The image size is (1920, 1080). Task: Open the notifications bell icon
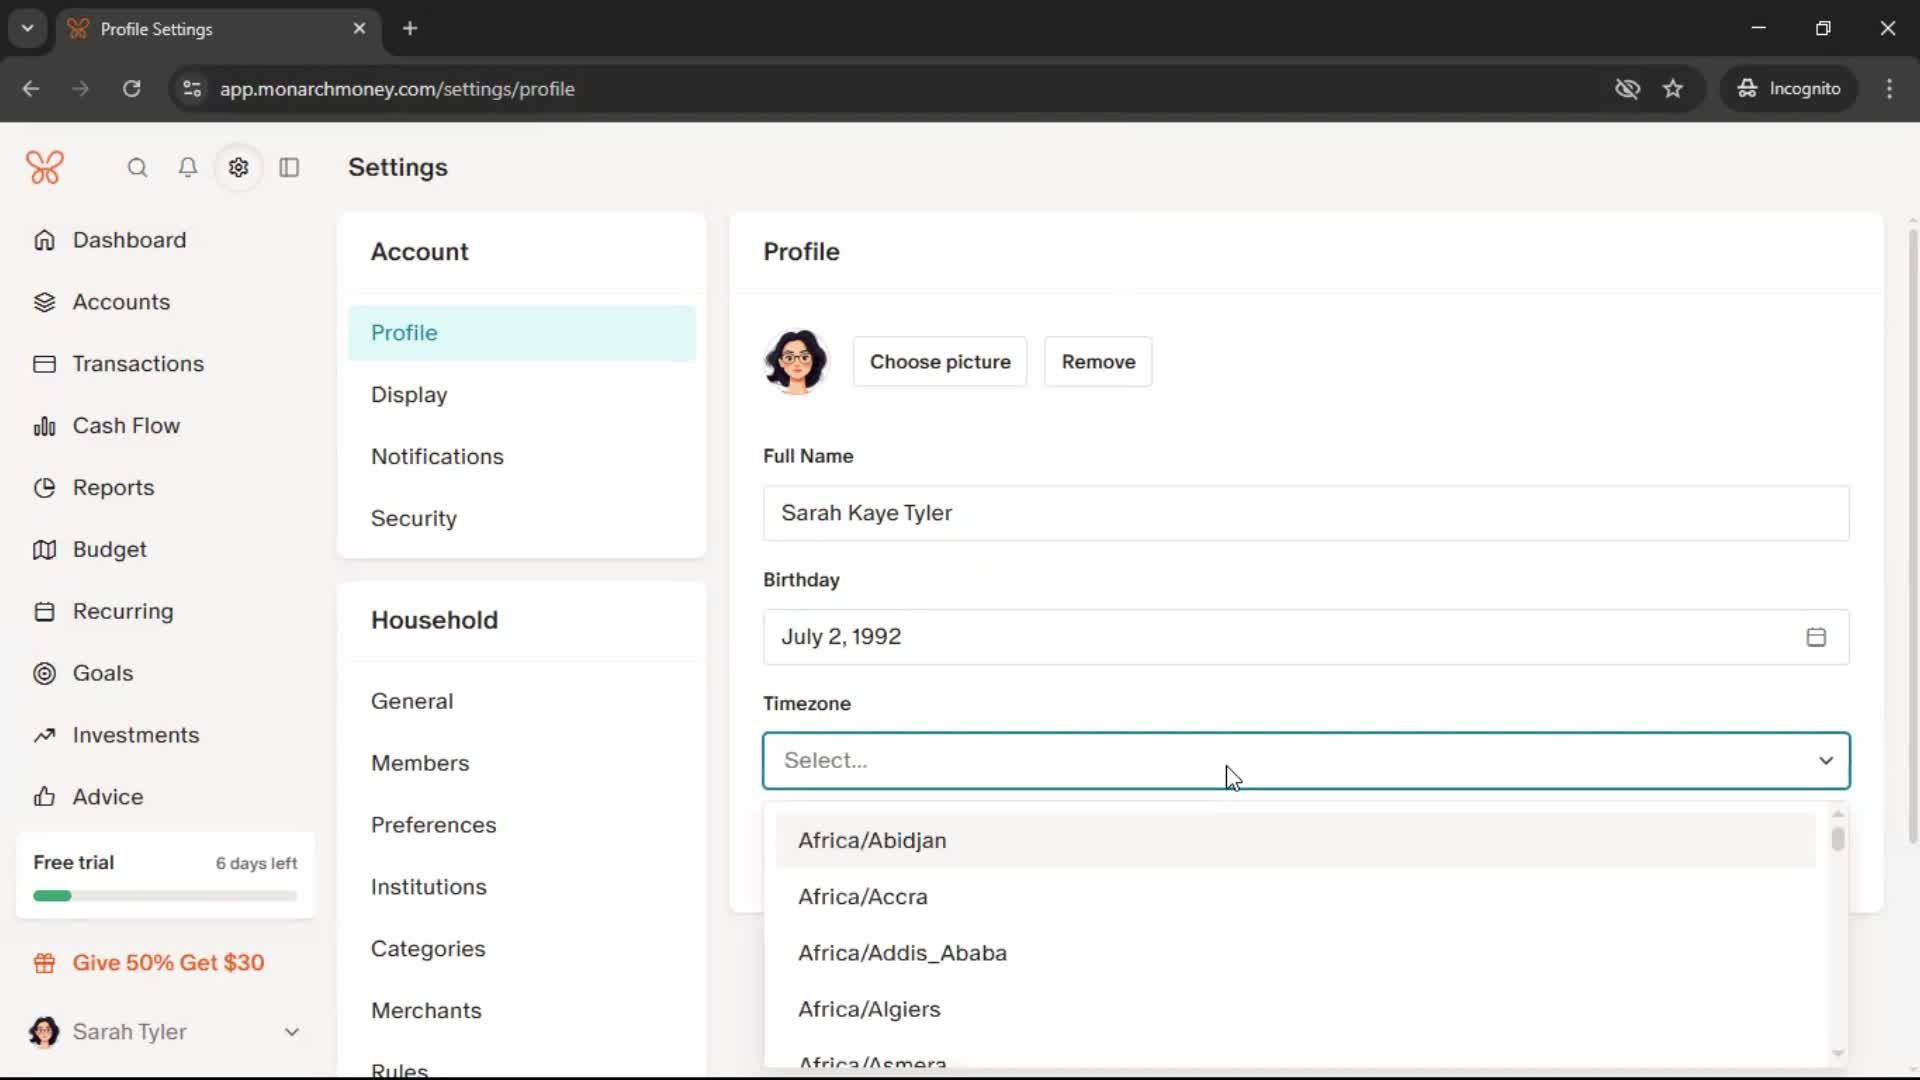pos(188,167)
